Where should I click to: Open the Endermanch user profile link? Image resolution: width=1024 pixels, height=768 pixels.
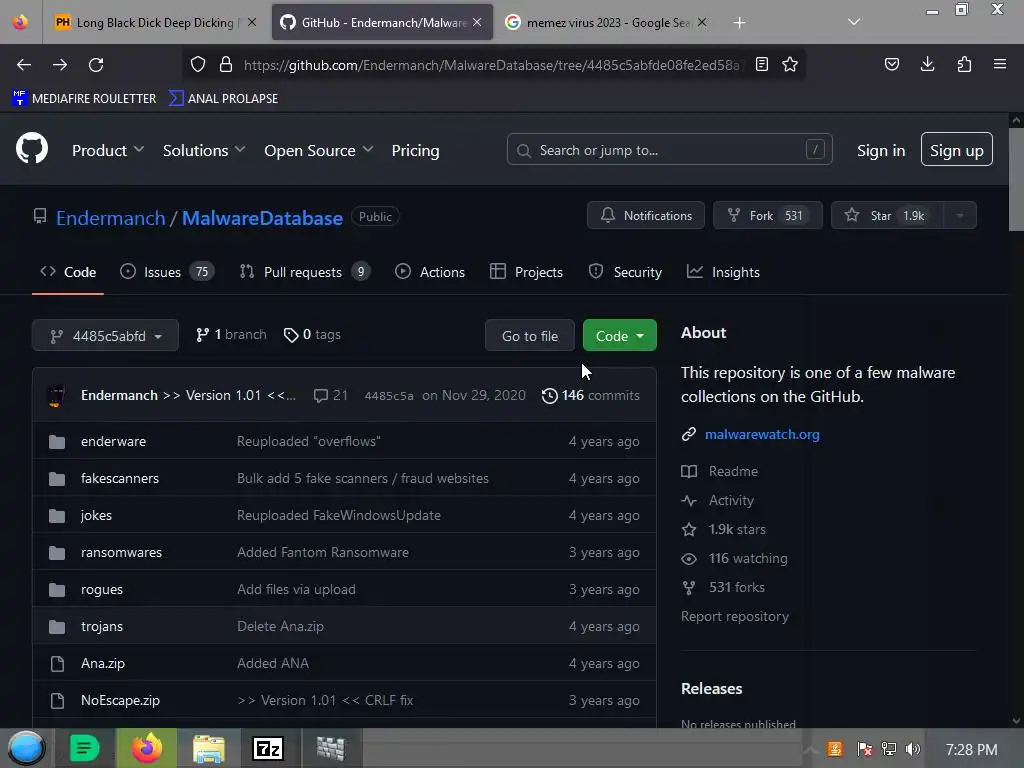click(110, 218)
